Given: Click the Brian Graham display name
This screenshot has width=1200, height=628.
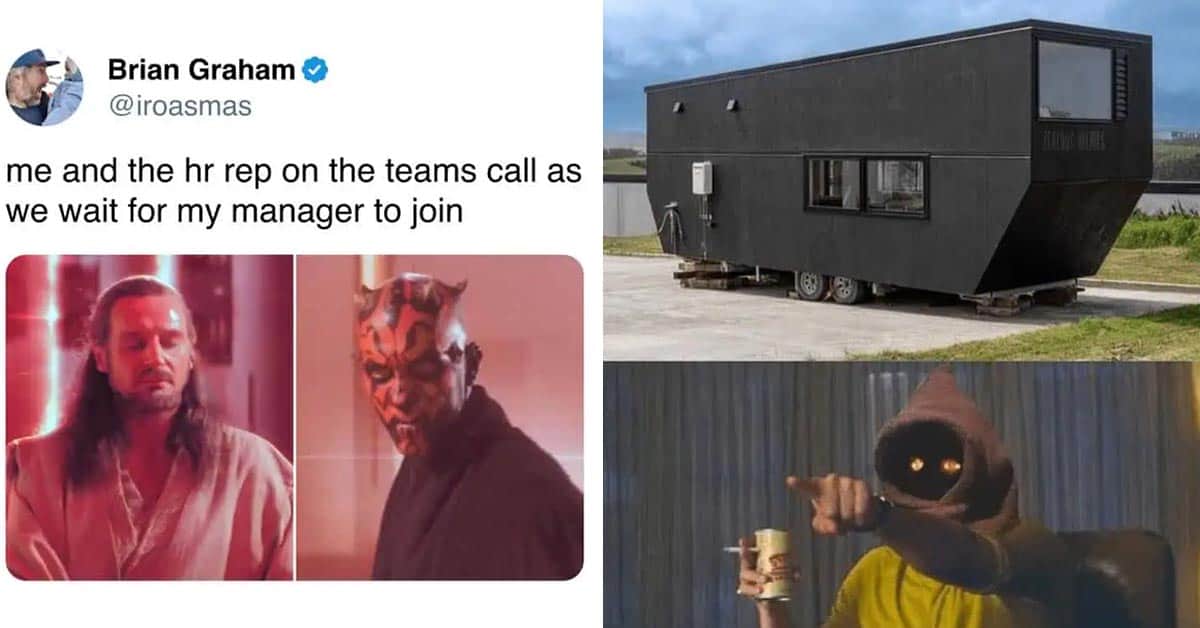Looking at the screenshot, I should coord(202,70).
